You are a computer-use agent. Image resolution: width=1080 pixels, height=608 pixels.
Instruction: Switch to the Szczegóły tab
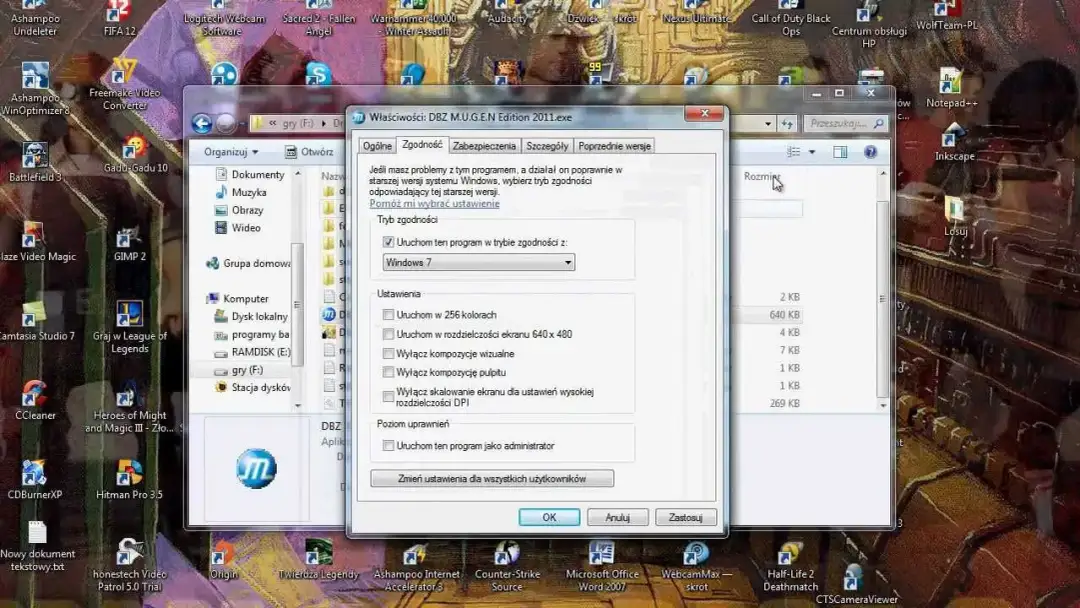547,146
